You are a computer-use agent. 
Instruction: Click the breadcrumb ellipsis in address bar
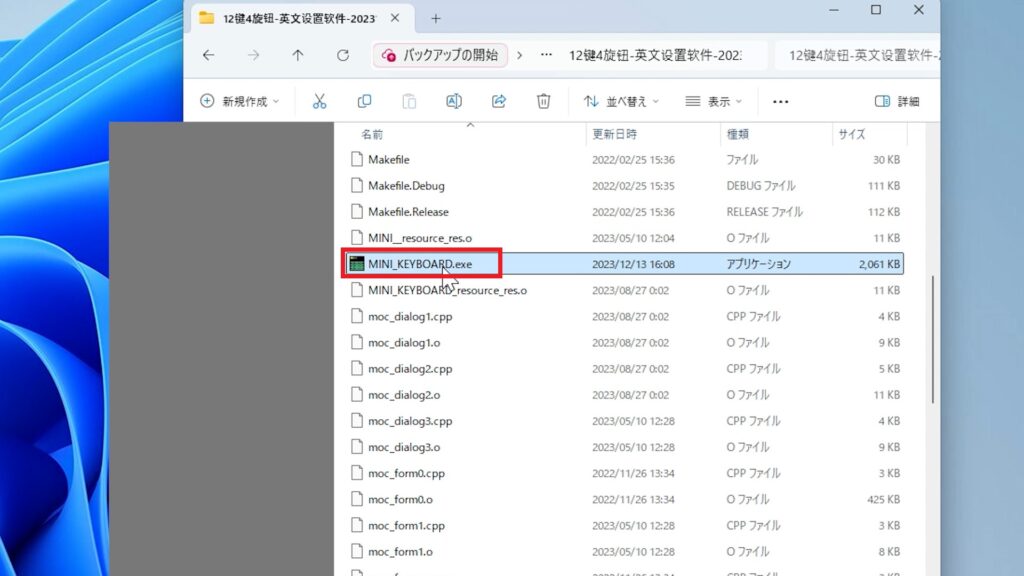click(547, 56)
